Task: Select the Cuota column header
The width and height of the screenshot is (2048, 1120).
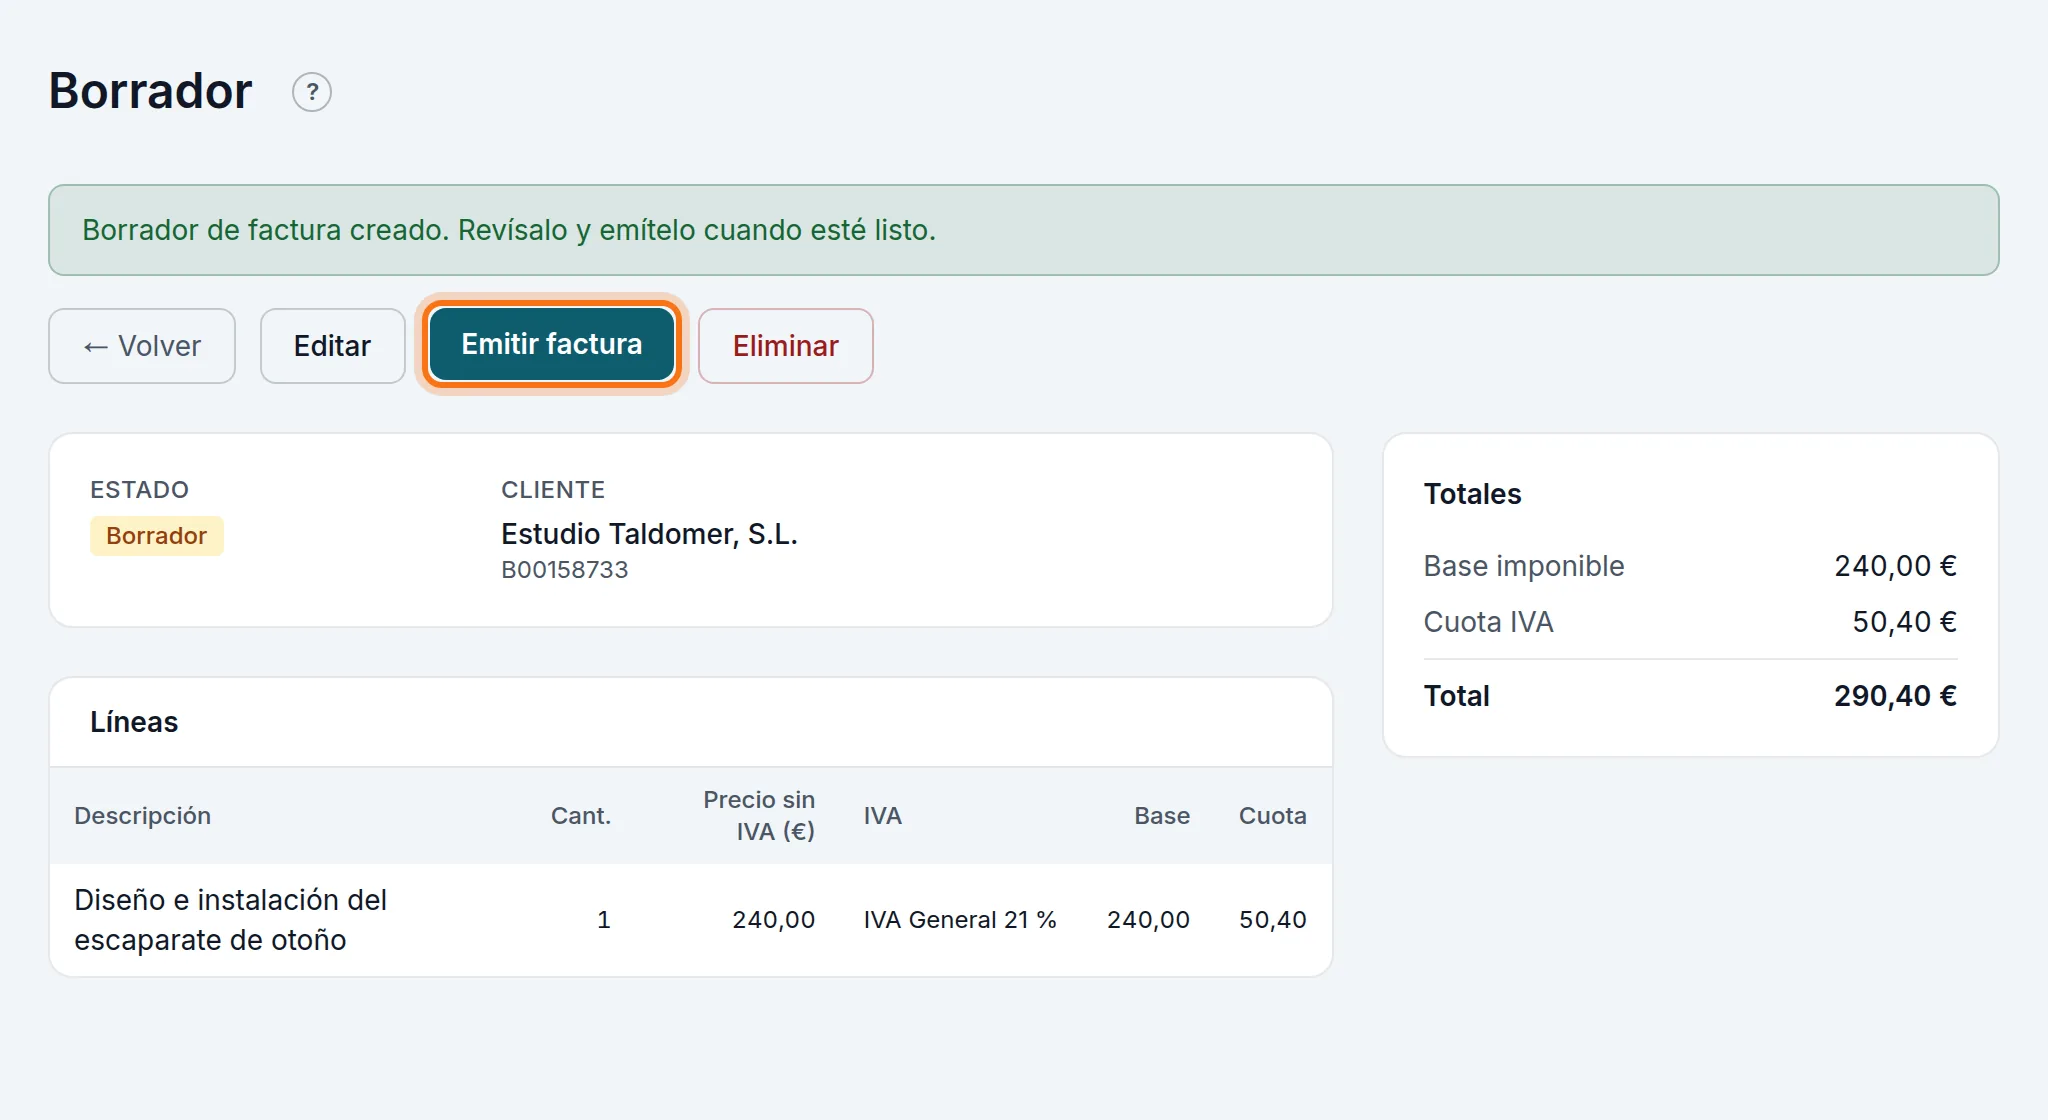Action: pos(1273,816)
